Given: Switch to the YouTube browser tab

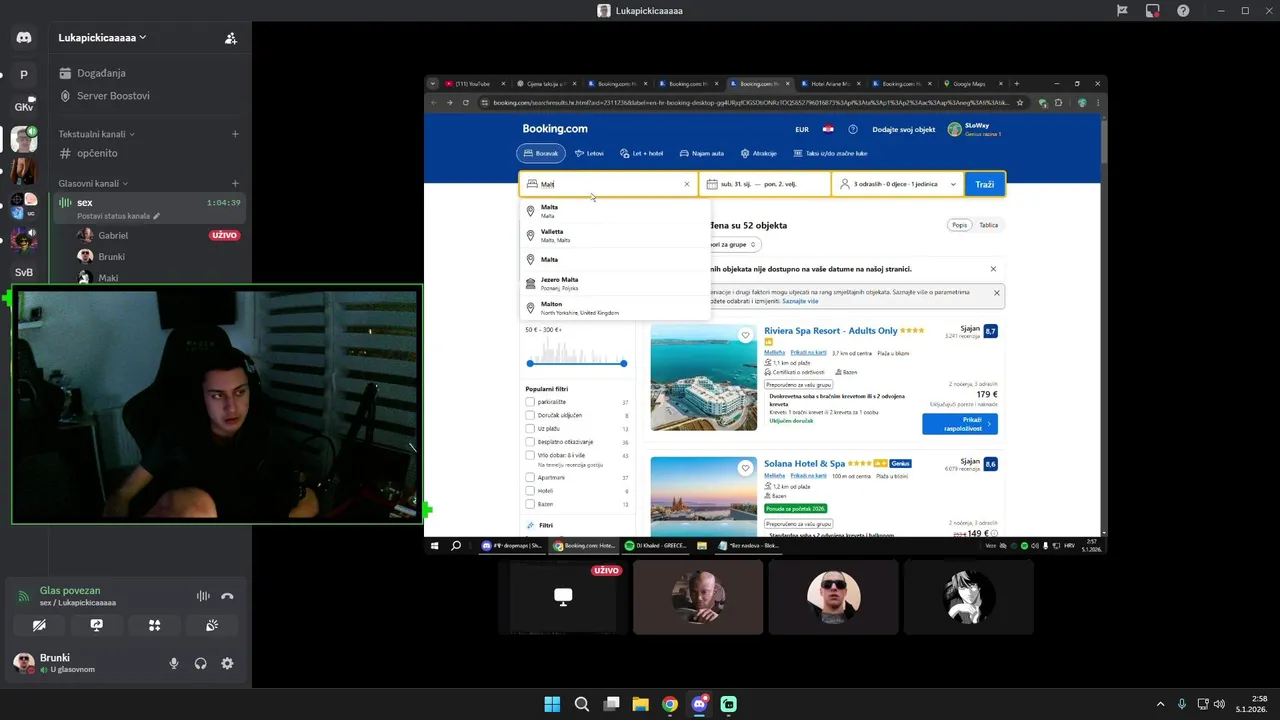Looking at the screenshot, I should coord(472,84).
